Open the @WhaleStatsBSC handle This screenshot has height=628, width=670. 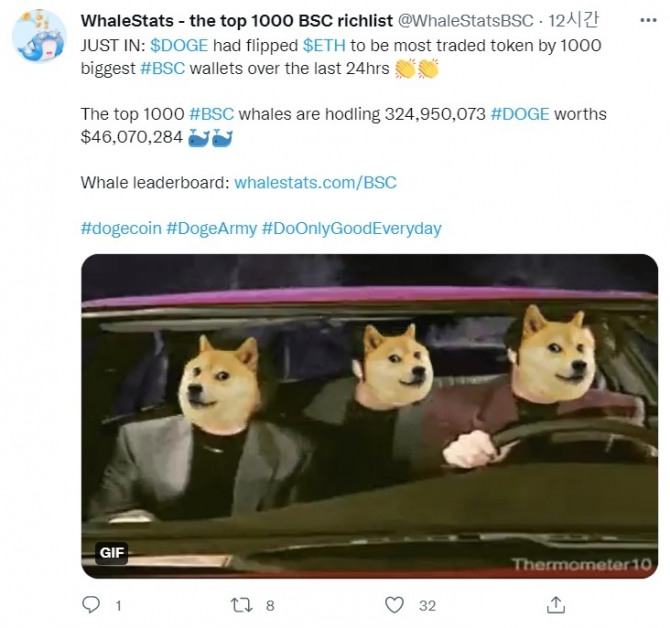[465, 20]
